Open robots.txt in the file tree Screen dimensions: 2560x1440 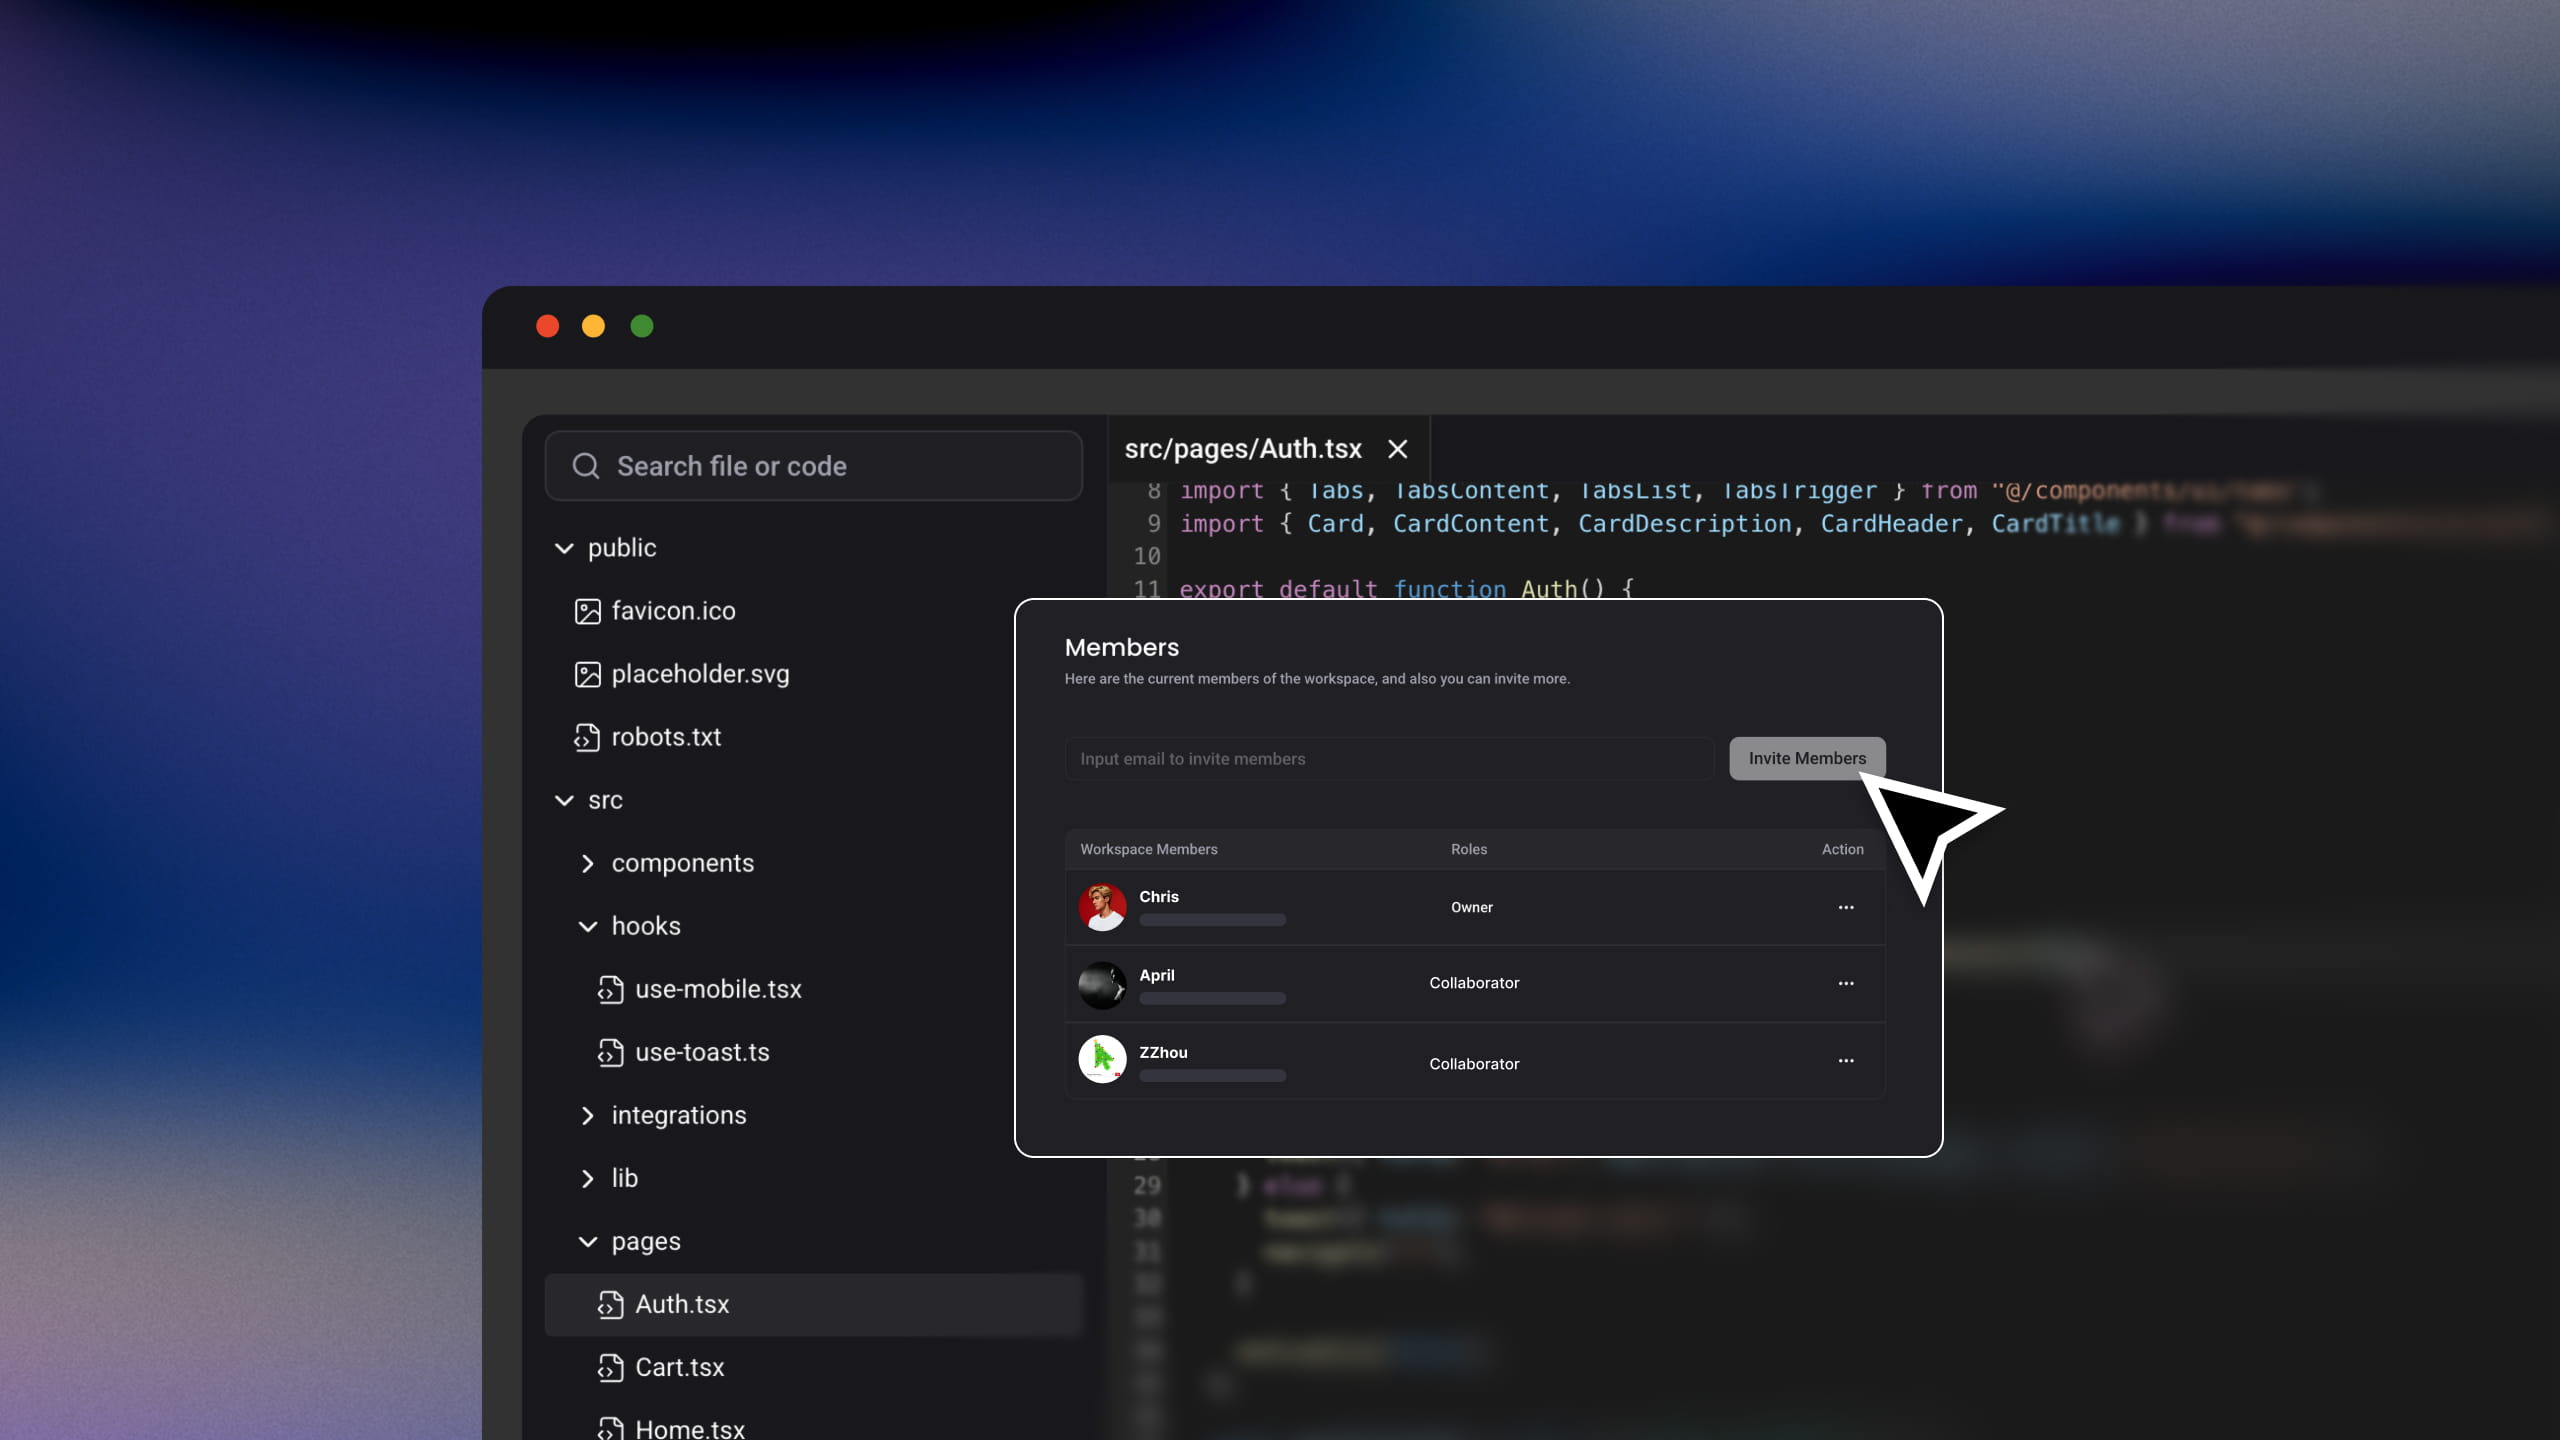click(666, 737)
